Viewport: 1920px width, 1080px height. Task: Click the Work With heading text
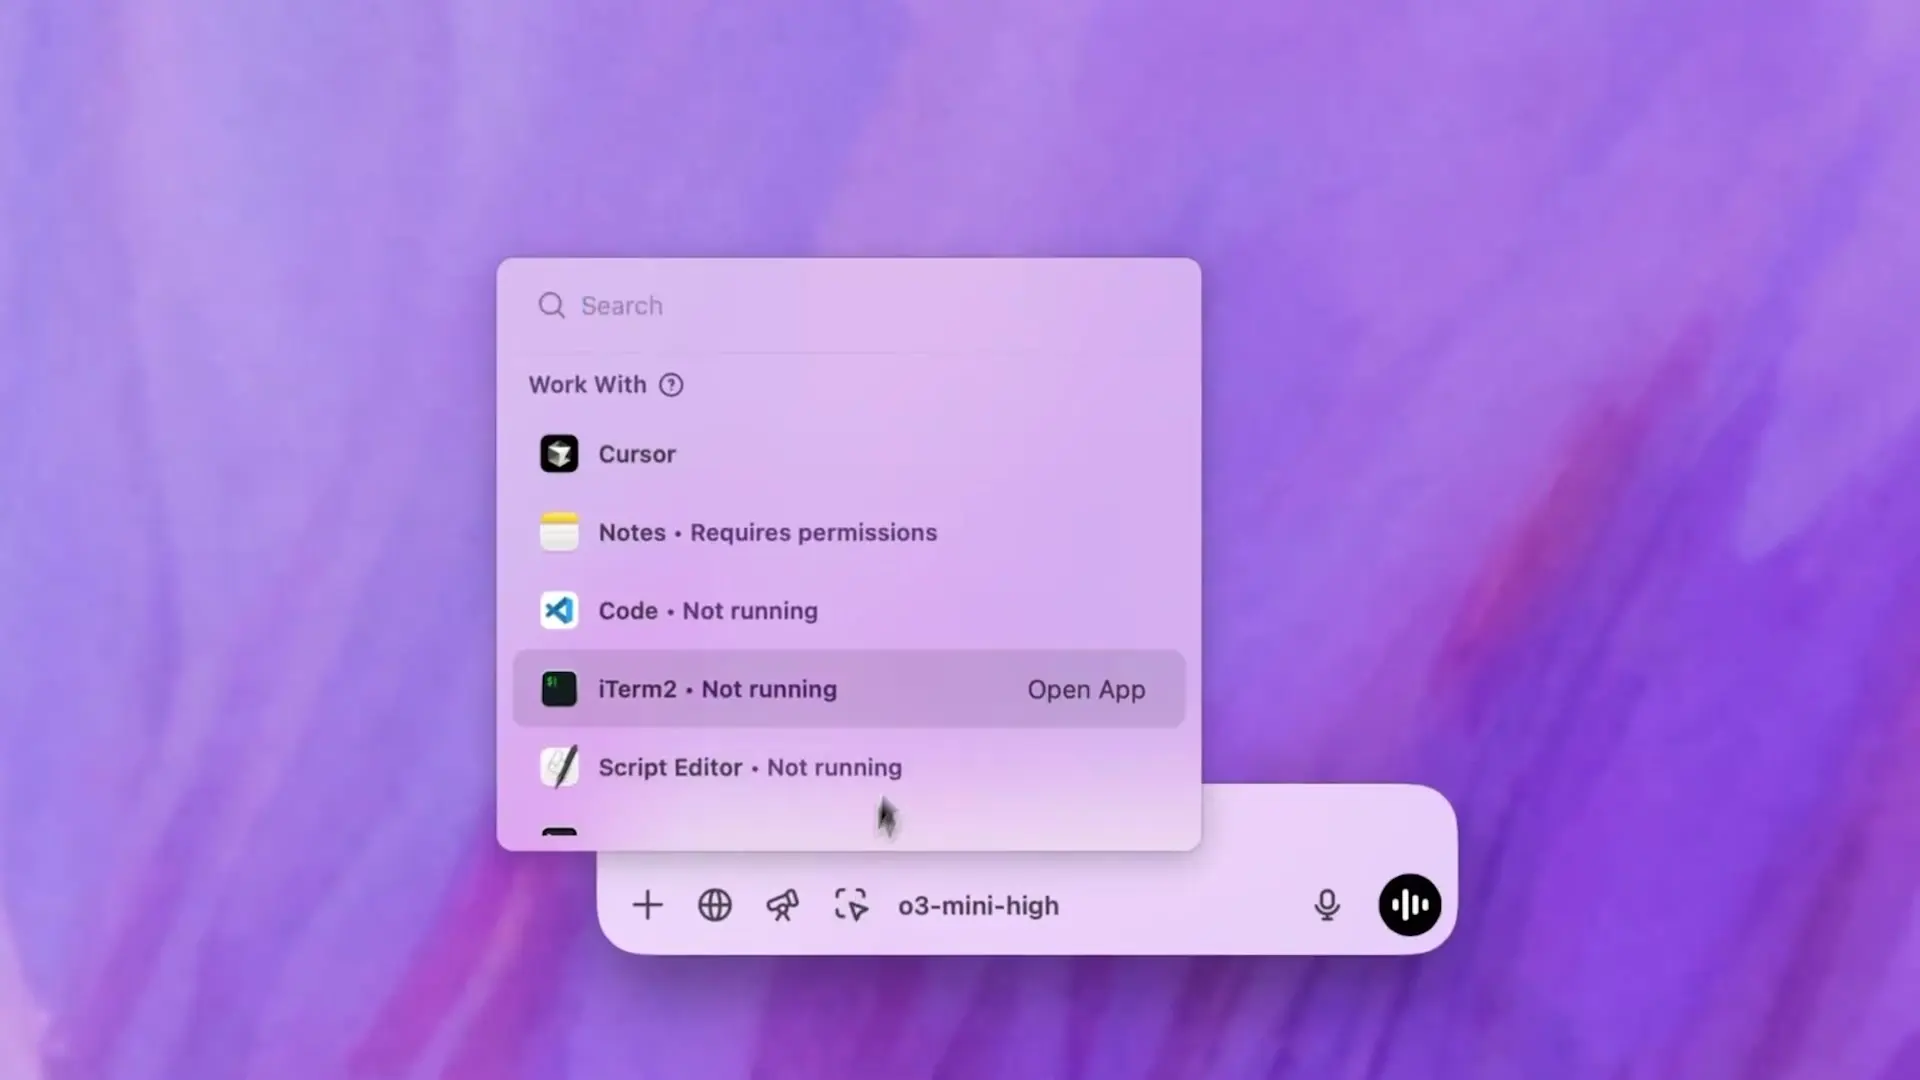pyautogui.click(x=587, y=385)
